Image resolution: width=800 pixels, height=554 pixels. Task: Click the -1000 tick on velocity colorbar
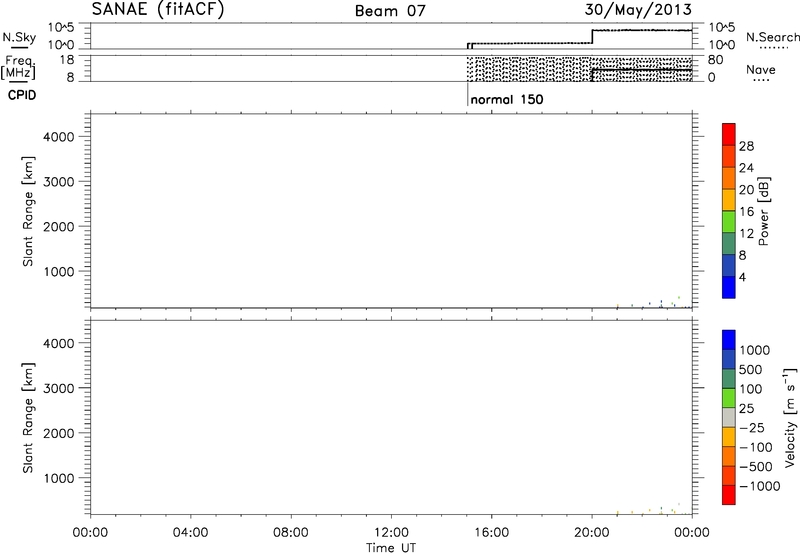(759, 486)
